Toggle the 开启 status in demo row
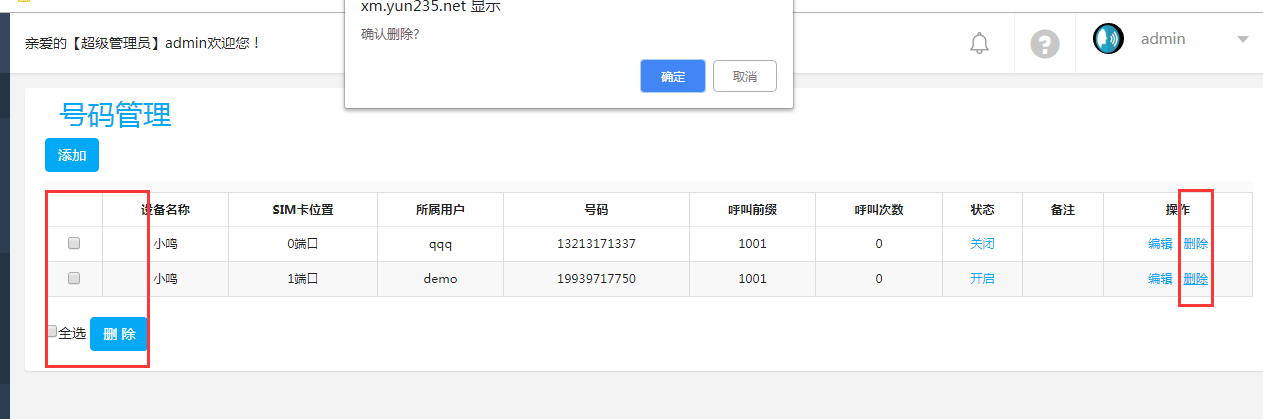The height and width of the screenshot is (419, 1263). [982, 279]
